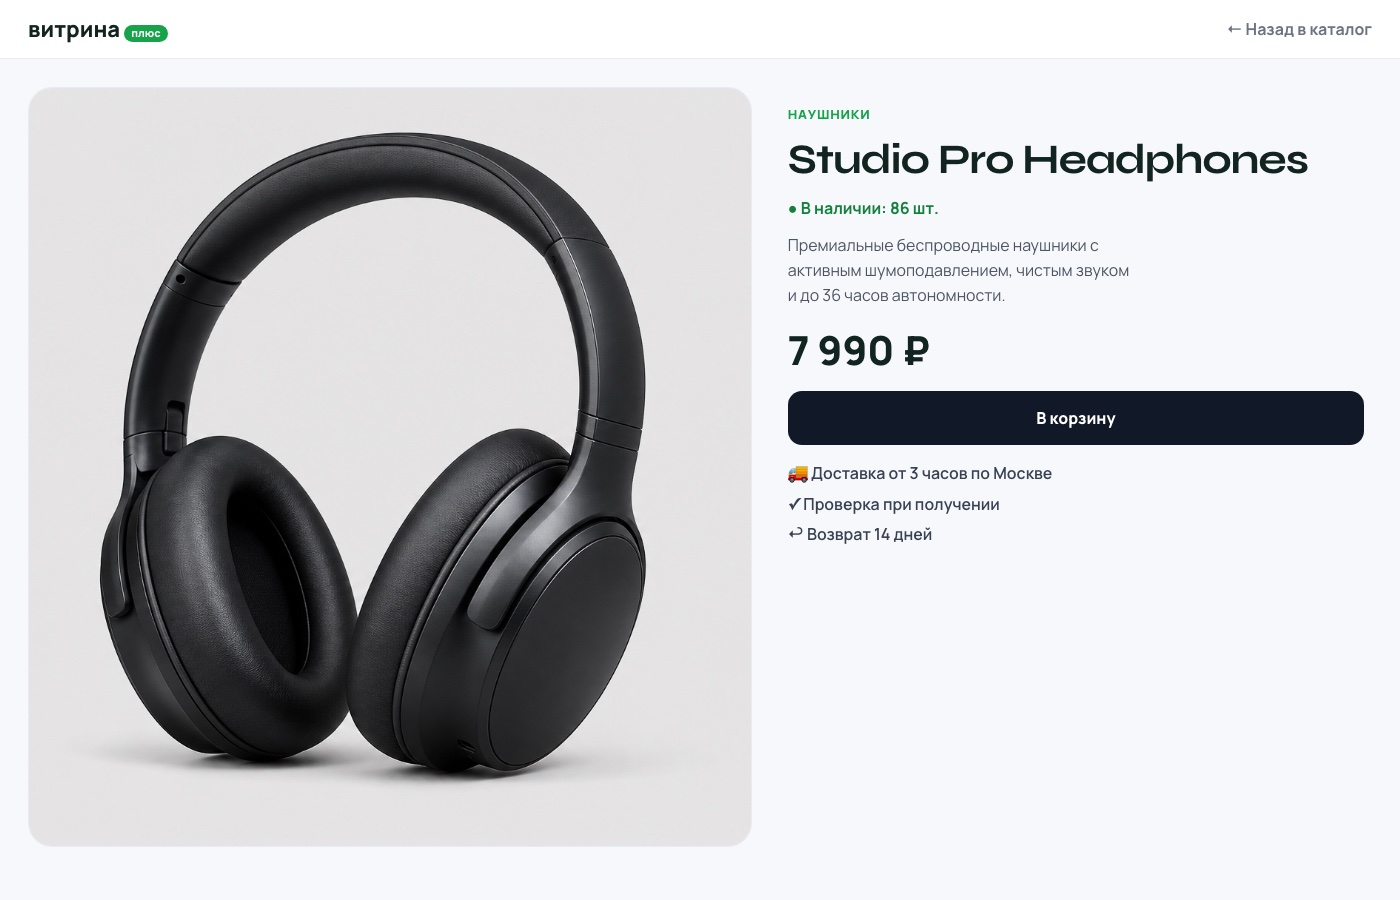Go back via Назад в каталог link
The height and width of the screenshot is (900, 1400).
click(1299, 30)
